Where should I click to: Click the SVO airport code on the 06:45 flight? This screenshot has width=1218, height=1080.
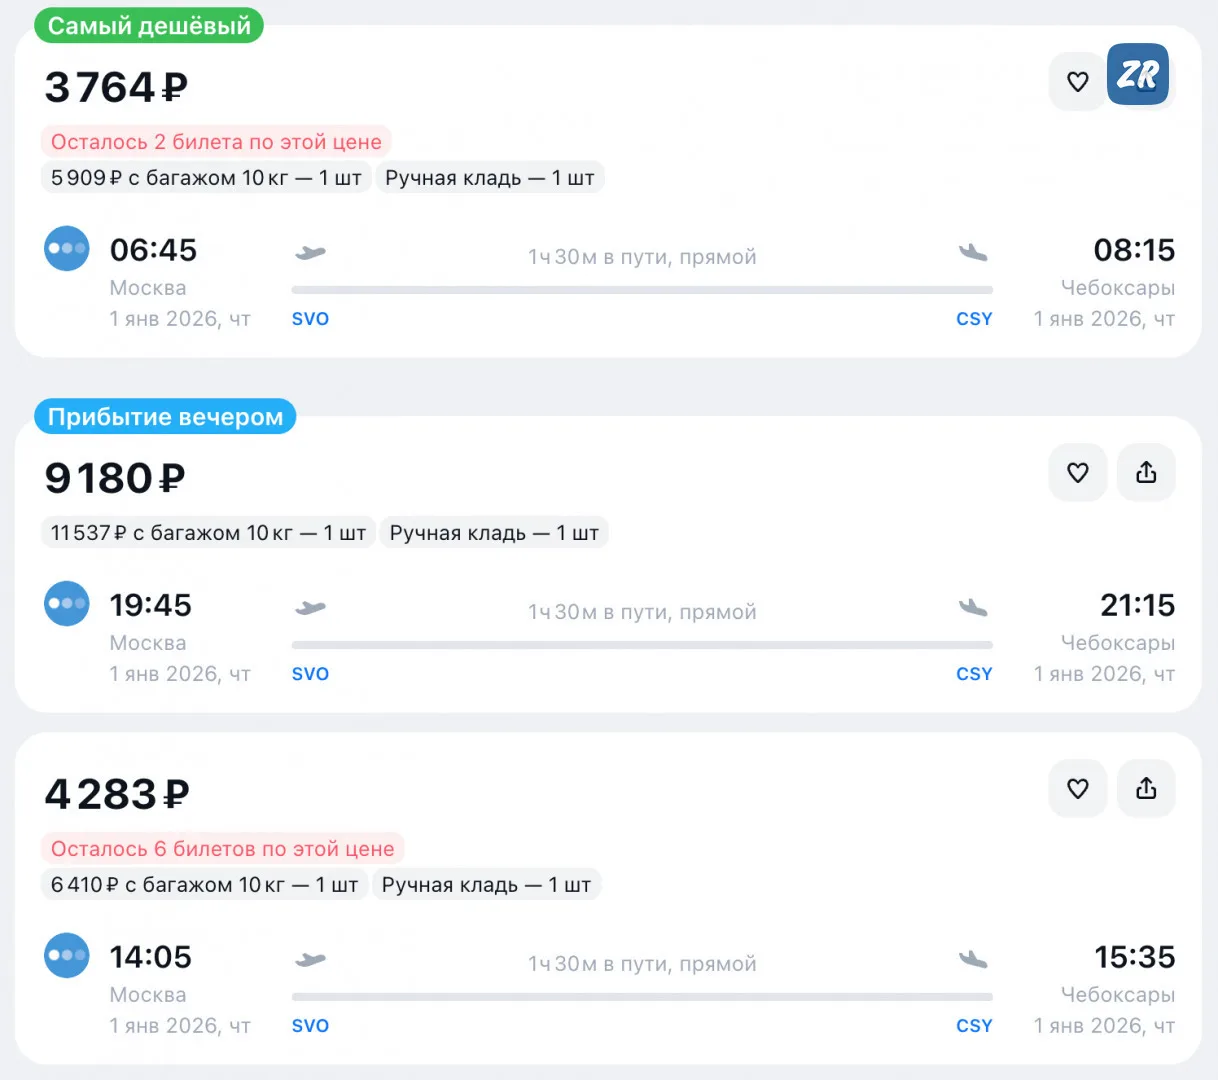click(x=310, y=319)
